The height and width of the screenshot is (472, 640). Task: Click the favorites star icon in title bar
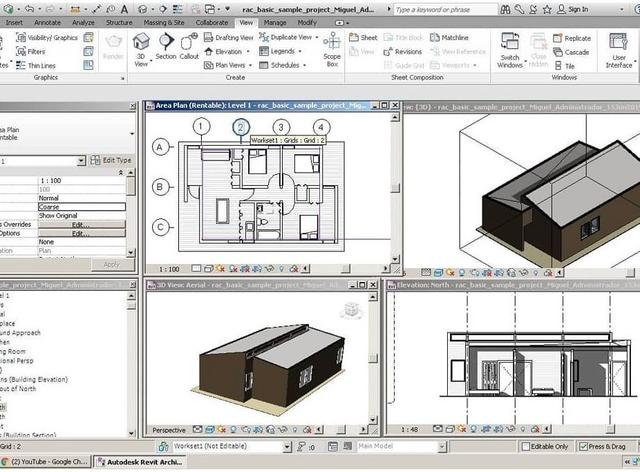point(547,9)
